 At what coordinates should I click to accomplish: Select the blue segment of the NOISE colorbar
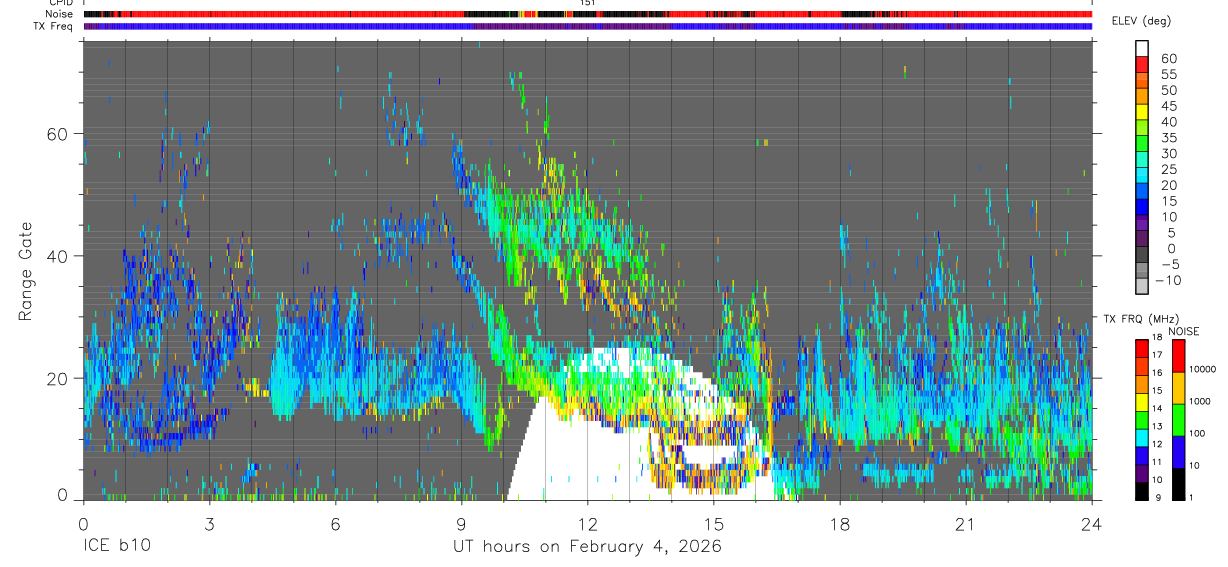pyautogui.click(x=1179, y=452)
